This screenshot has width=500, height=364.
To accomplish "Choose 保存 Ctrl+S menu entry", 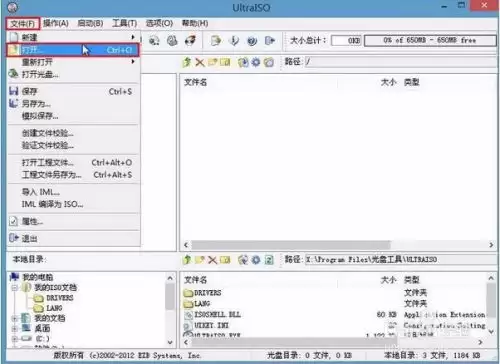I will coord(73,91).
